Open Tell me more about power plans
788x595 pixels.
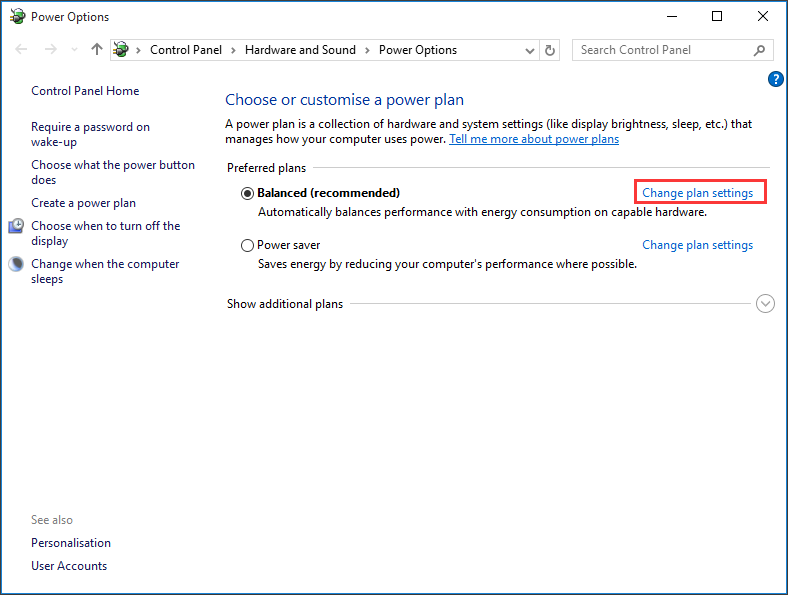pyautogui.click(x=533, y=139)
